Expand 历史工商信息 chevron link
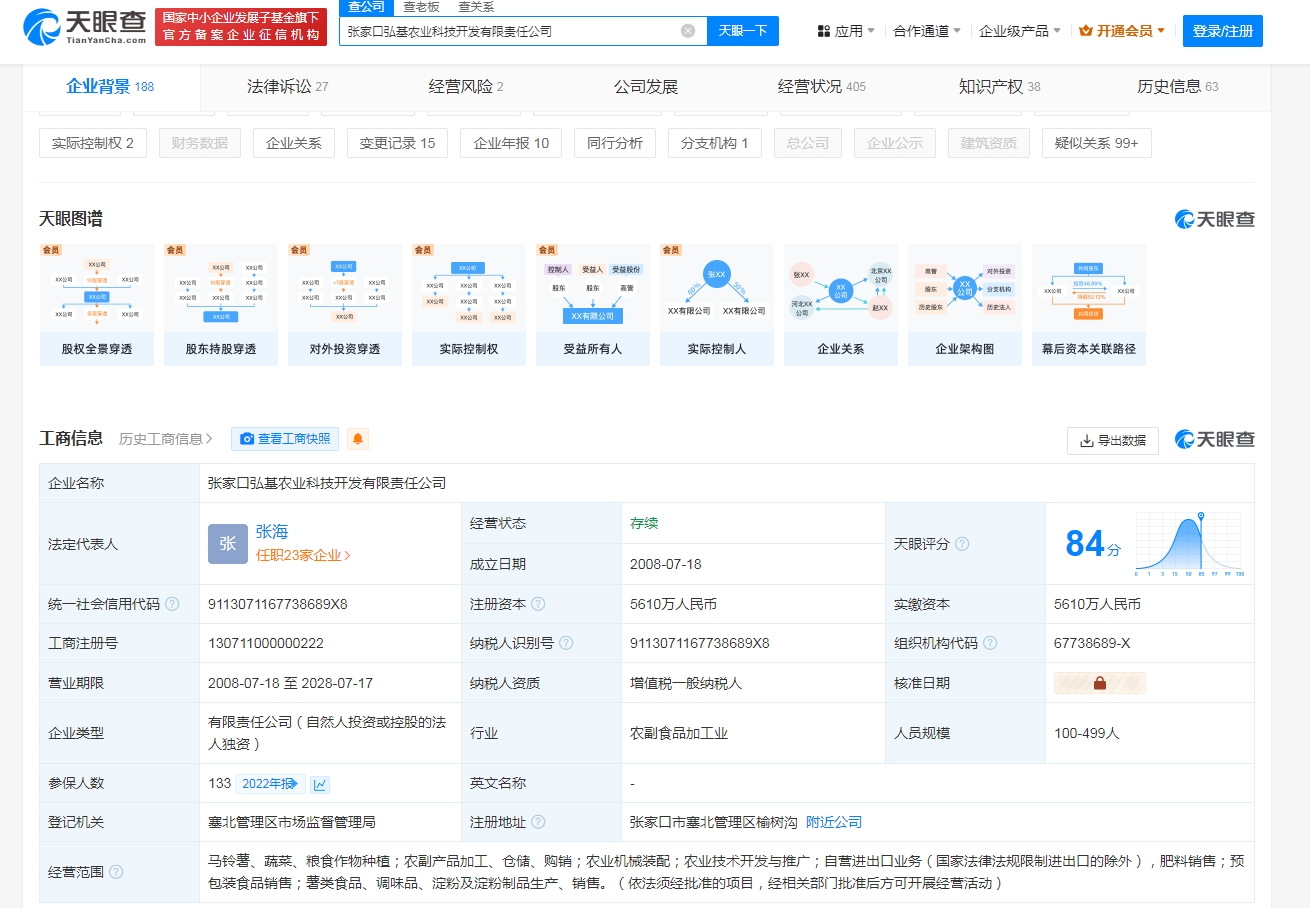The height and width of the screenshot is (908, 1310). (x=166, y=439)
